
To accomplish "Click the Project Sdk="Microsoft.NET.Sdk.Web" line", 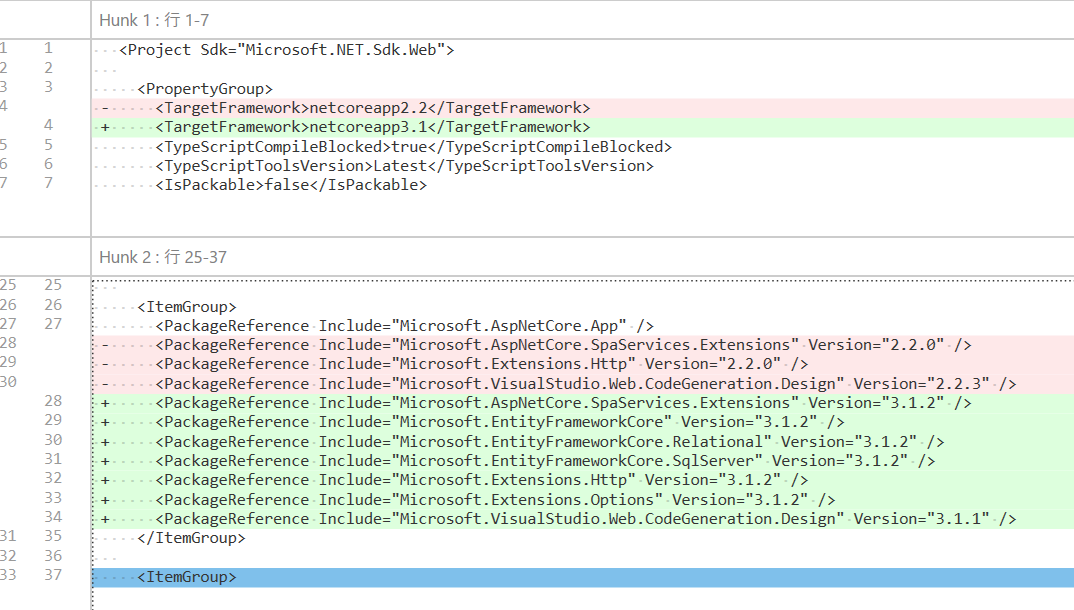I will pyautogui.click(x=286, y=50).
